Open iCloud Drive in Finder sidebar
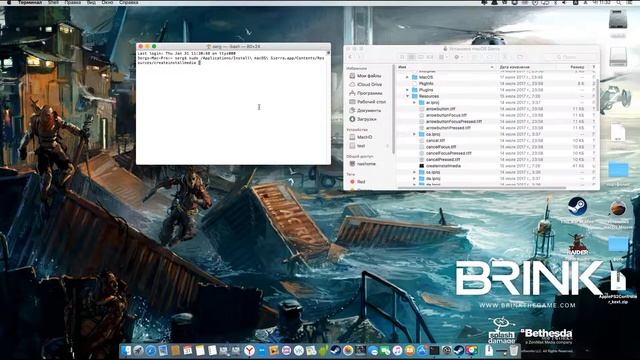640x360 pixels. click(366, 84)
